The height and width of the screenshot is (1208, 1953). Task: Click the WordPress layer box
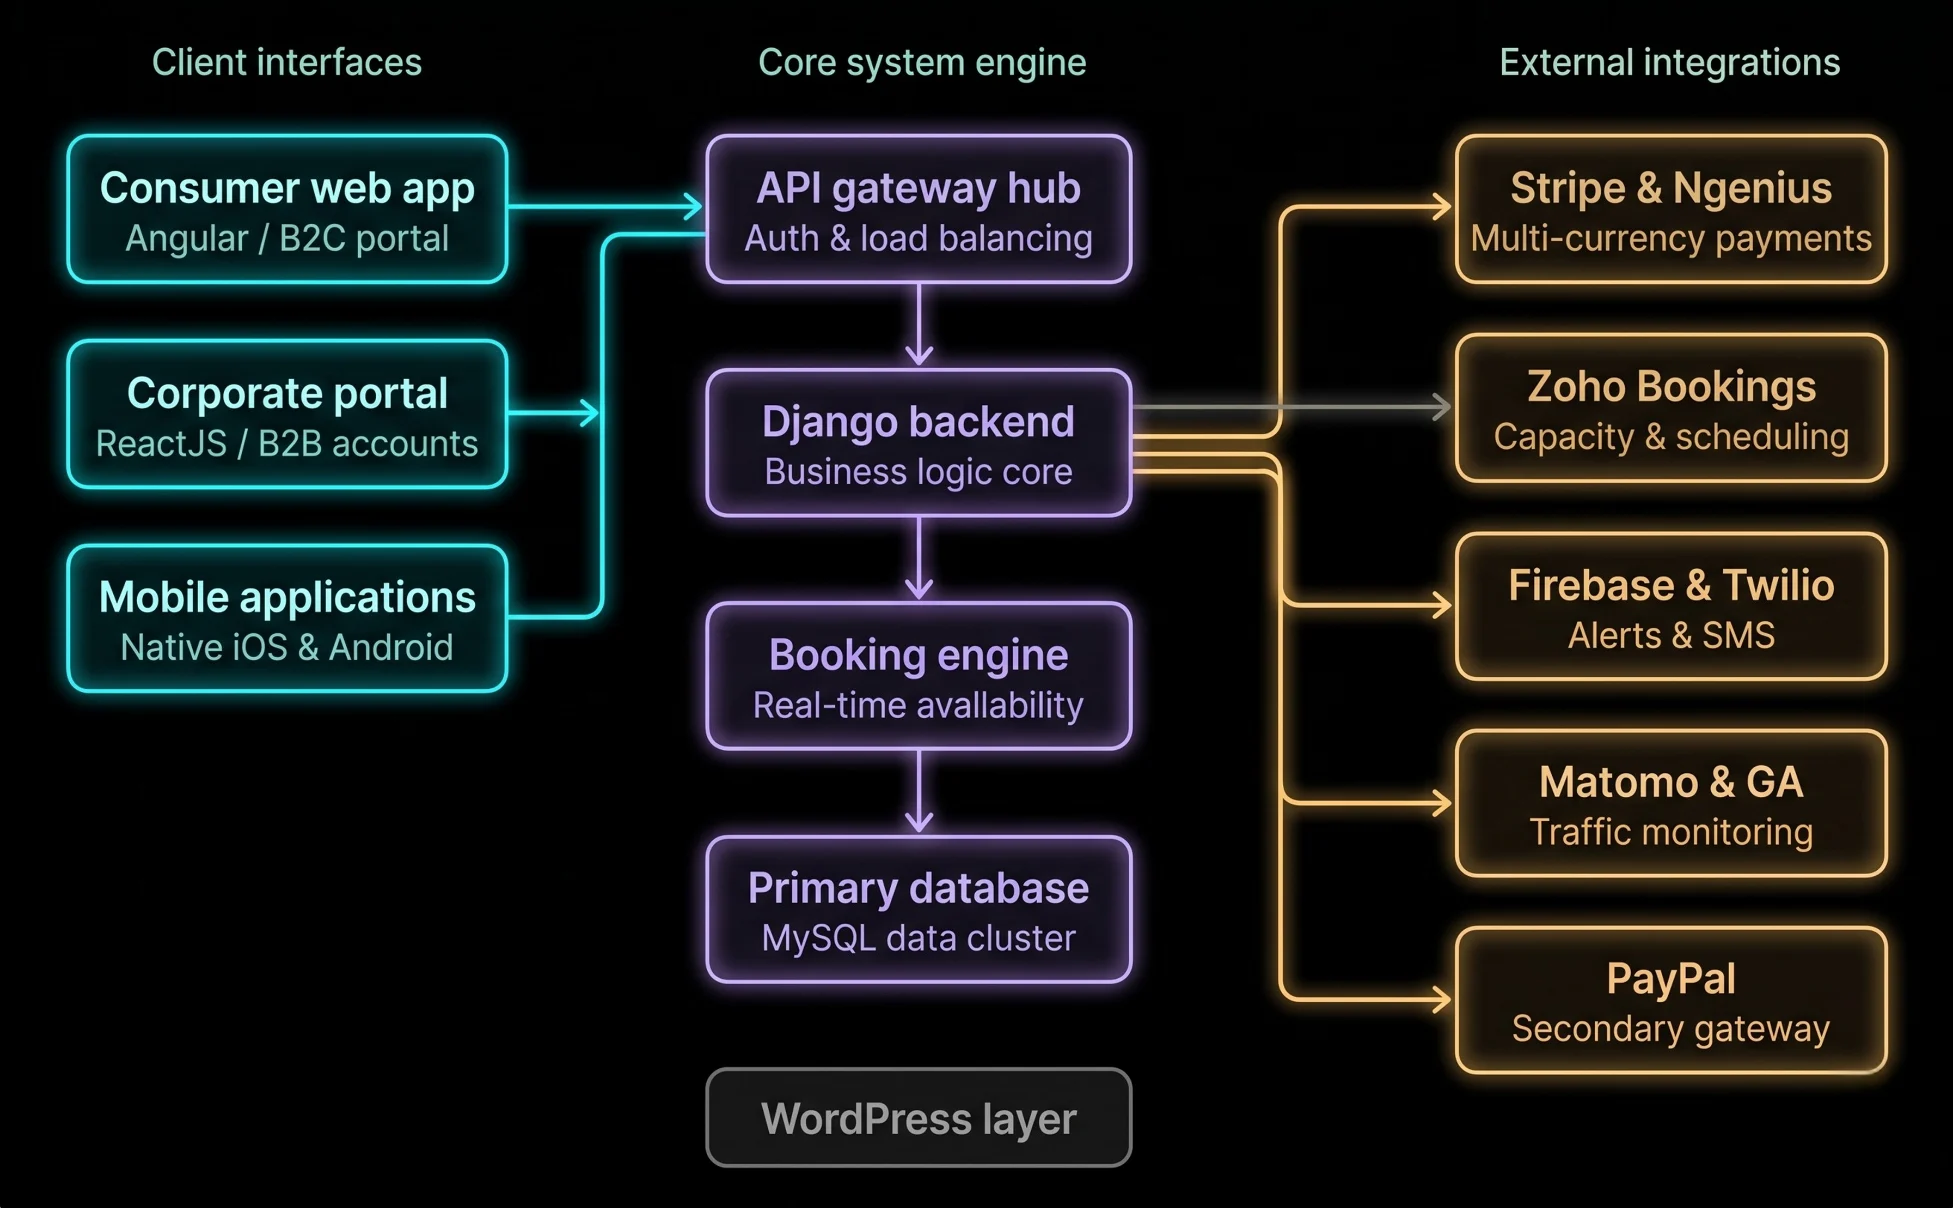pos(918,1117)
